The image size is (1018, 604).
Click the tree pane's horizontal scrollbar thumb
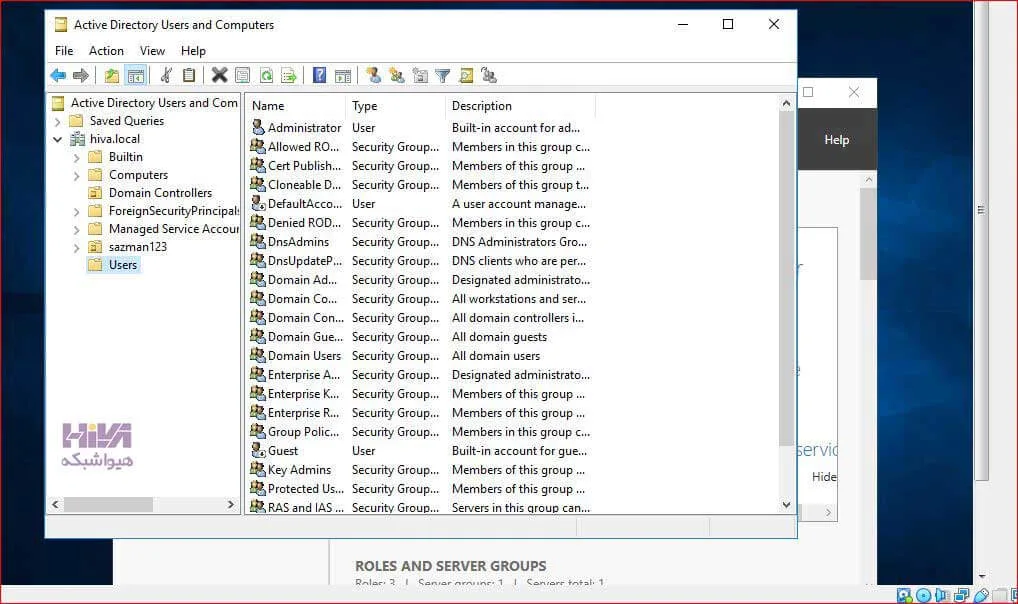[x=108, y=505]
